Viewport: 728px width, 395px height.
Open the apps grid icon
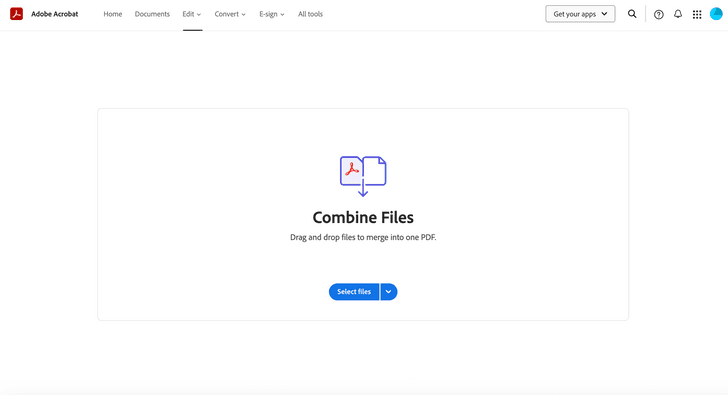point(697,14)
